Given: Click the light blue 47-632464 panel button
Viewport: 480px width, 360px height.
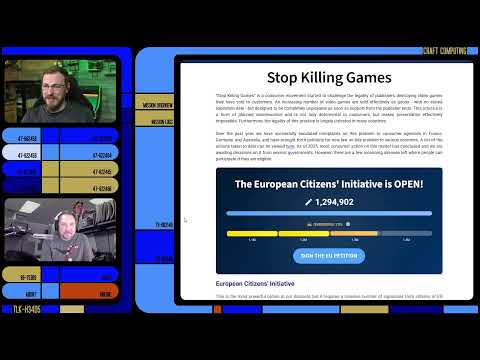Looking at the screenshot, I should coord(89,152).
